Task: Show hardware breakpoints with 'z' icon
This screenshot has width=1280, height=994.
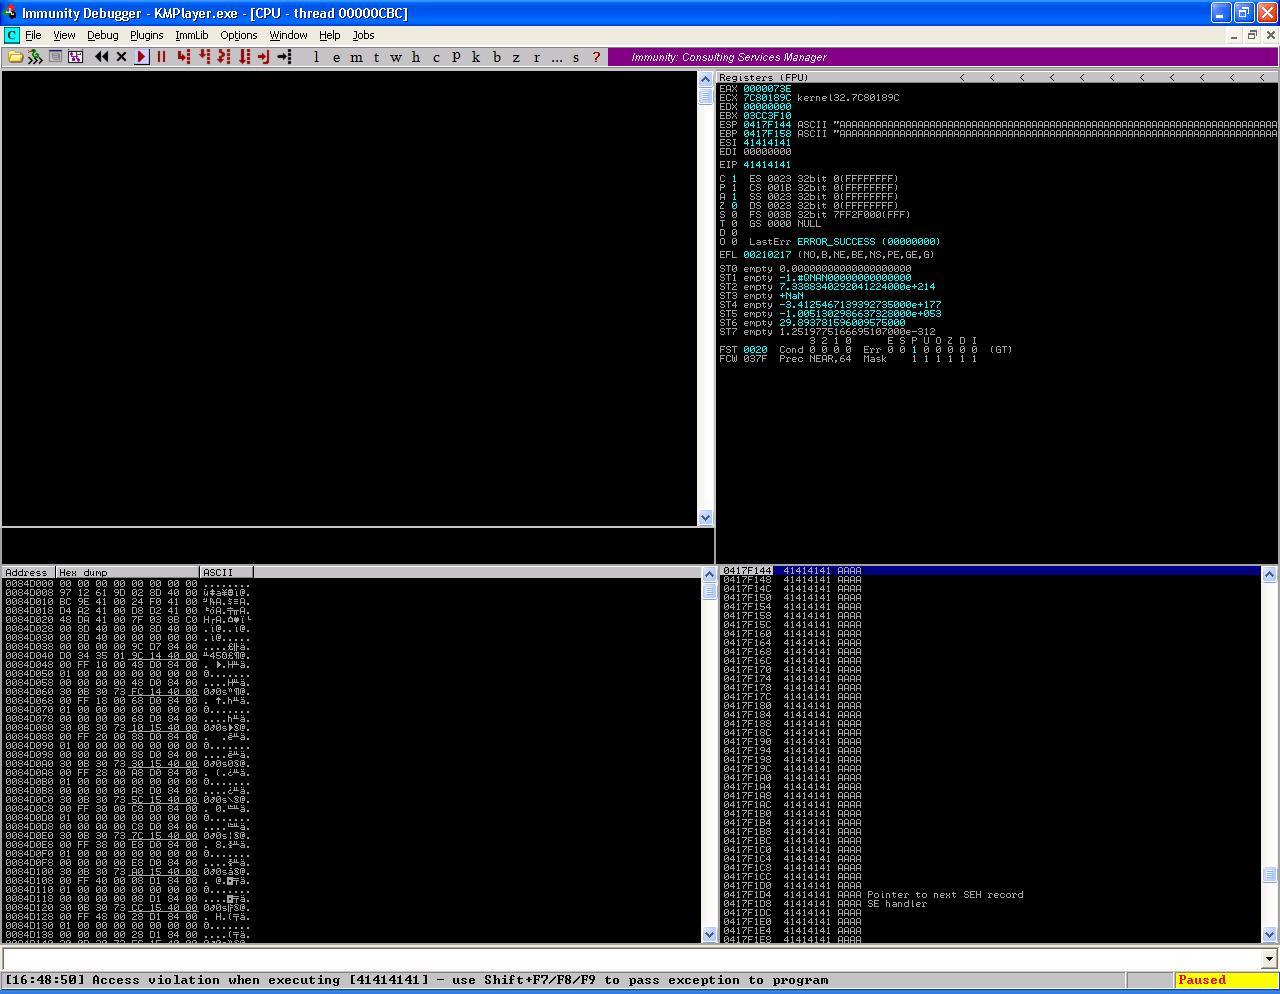Action: pos(516,57)
